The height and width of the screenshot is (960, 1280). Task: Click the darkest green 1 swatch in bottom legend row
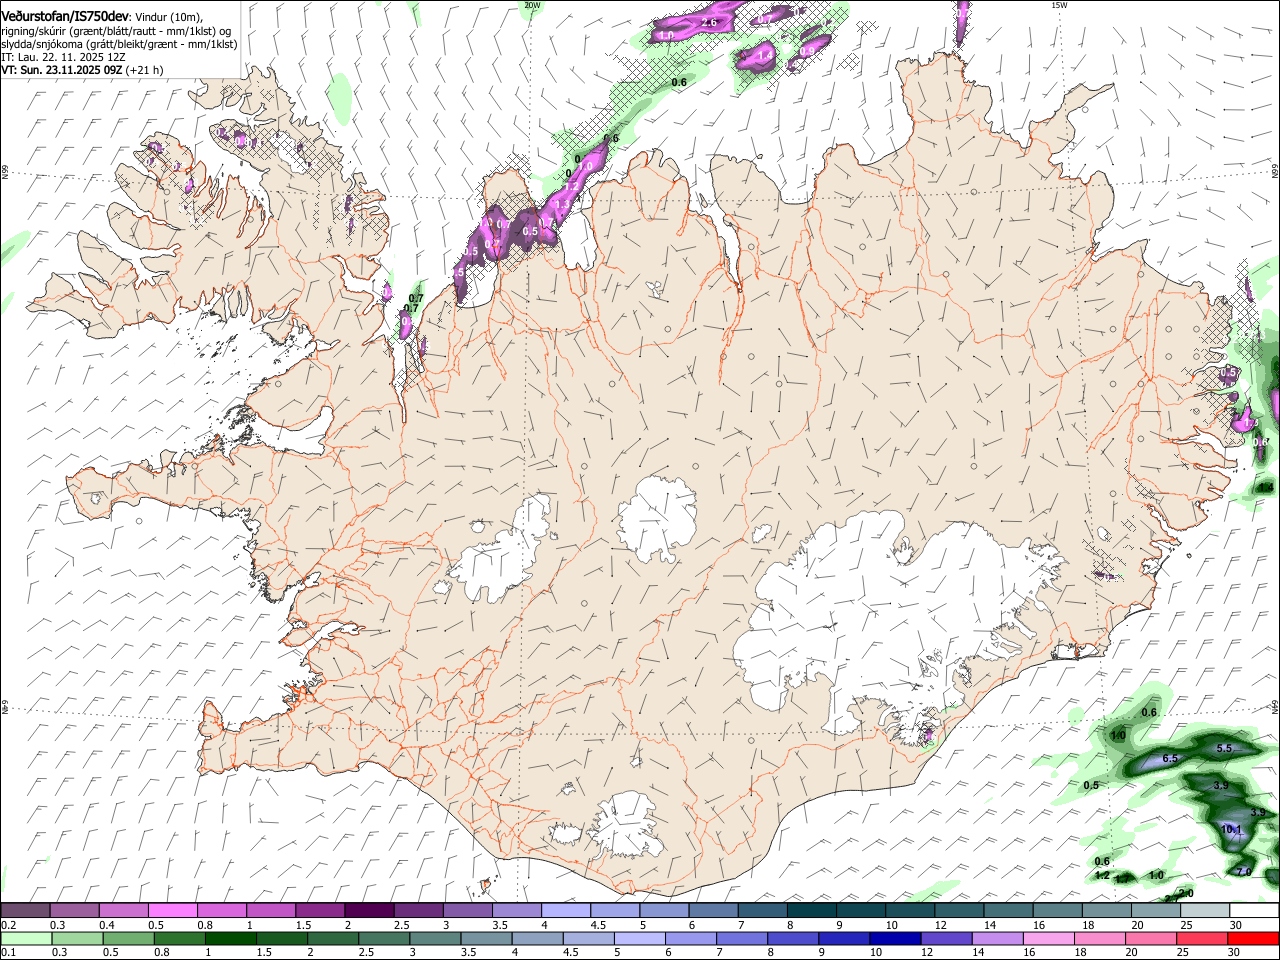pos(231,938)
